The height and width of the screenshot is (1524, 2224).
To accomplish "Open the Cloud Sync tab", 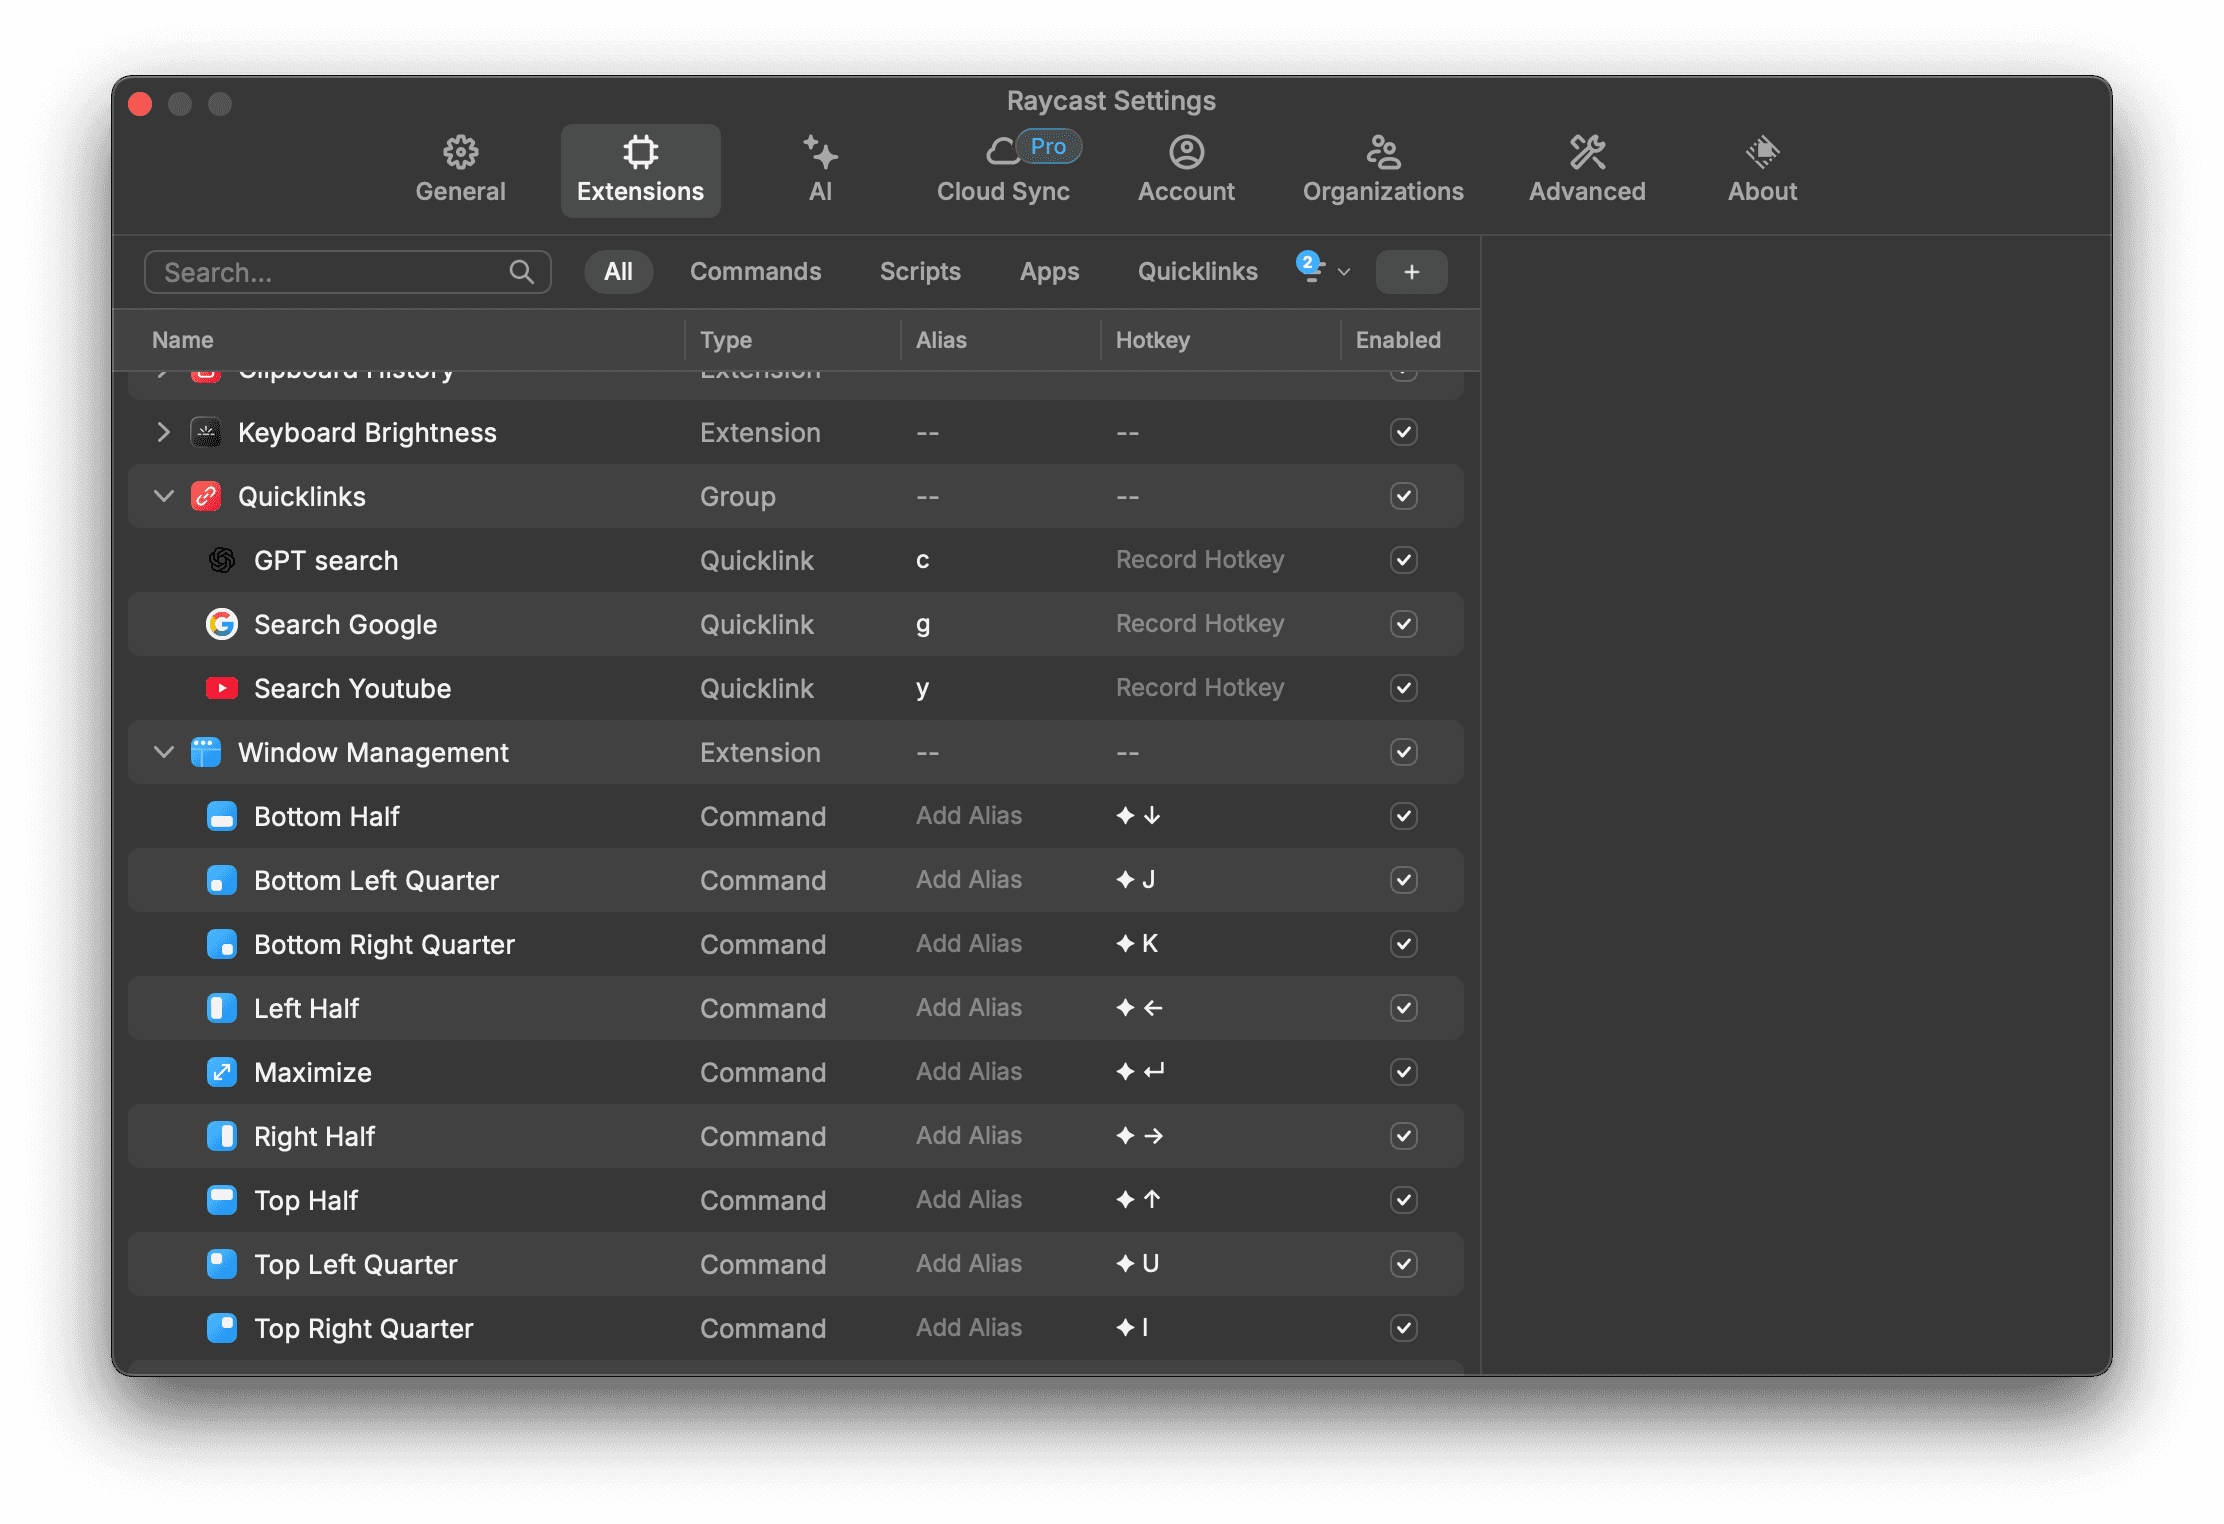I will click(x=1003, y=170).
